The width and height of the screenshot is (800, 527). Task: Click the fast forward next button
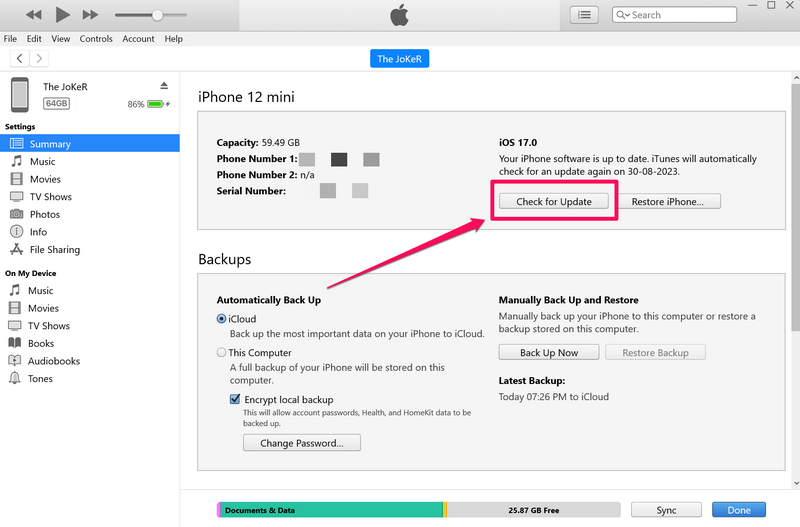[90, 15]
